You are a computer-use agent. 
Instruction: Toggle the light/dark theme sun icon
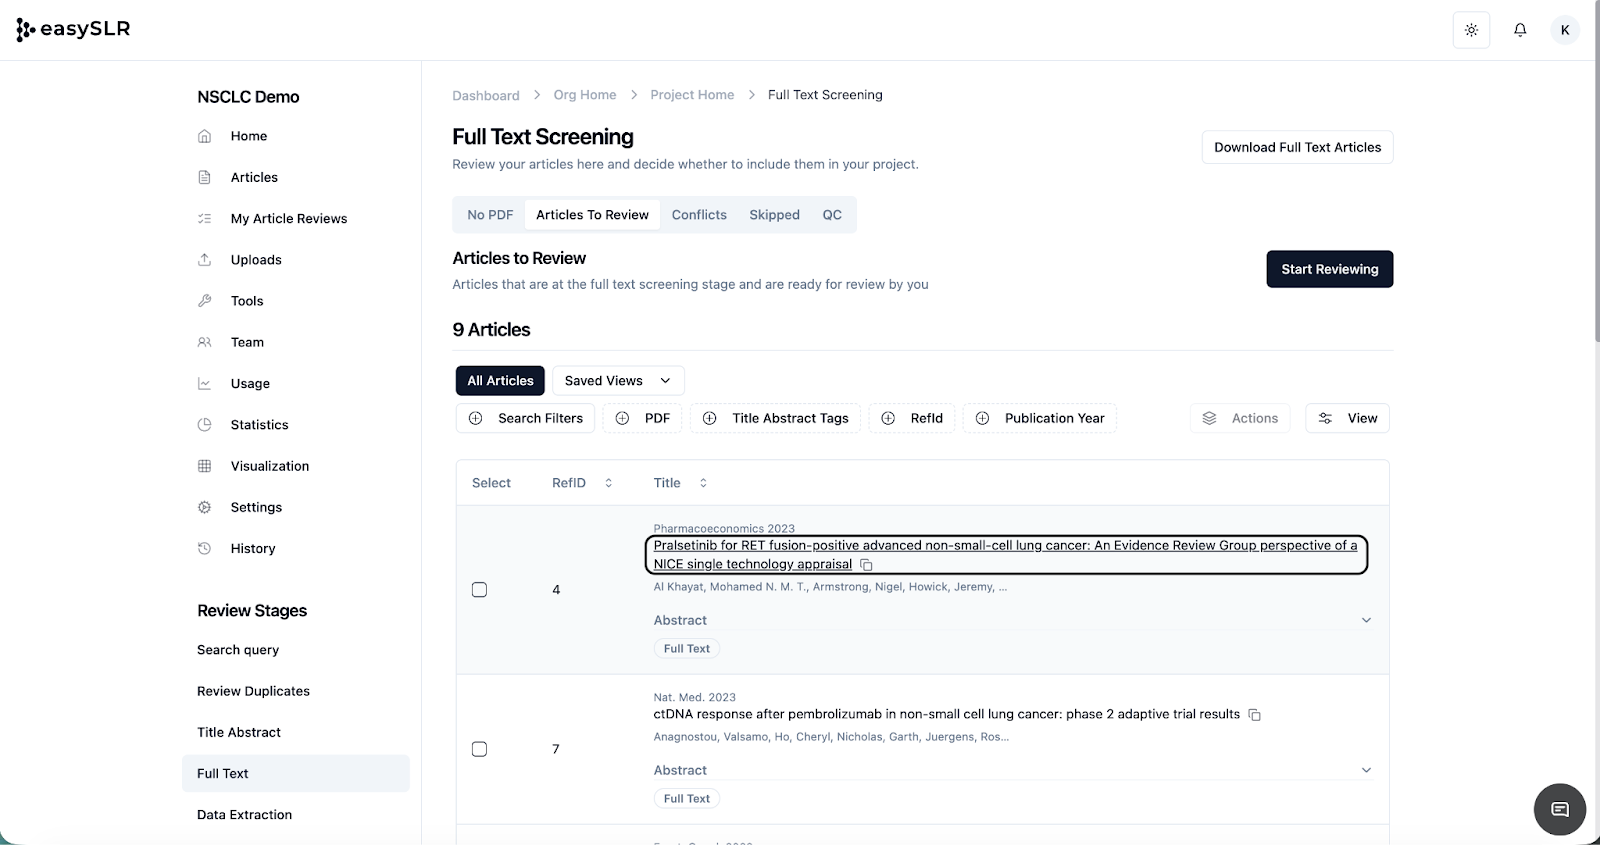pyautogui.click(x=1471, y=30)
